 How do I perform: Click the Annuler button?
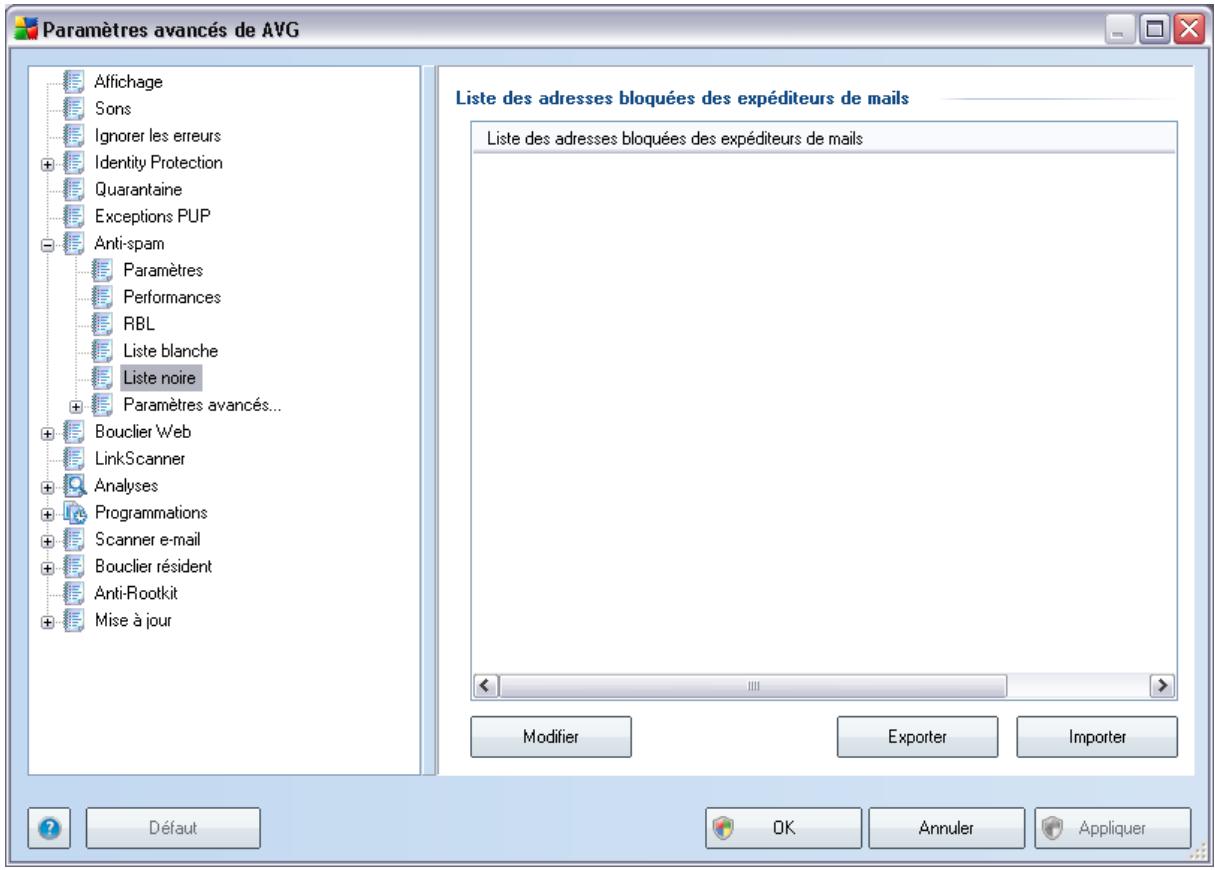point(948,829)
